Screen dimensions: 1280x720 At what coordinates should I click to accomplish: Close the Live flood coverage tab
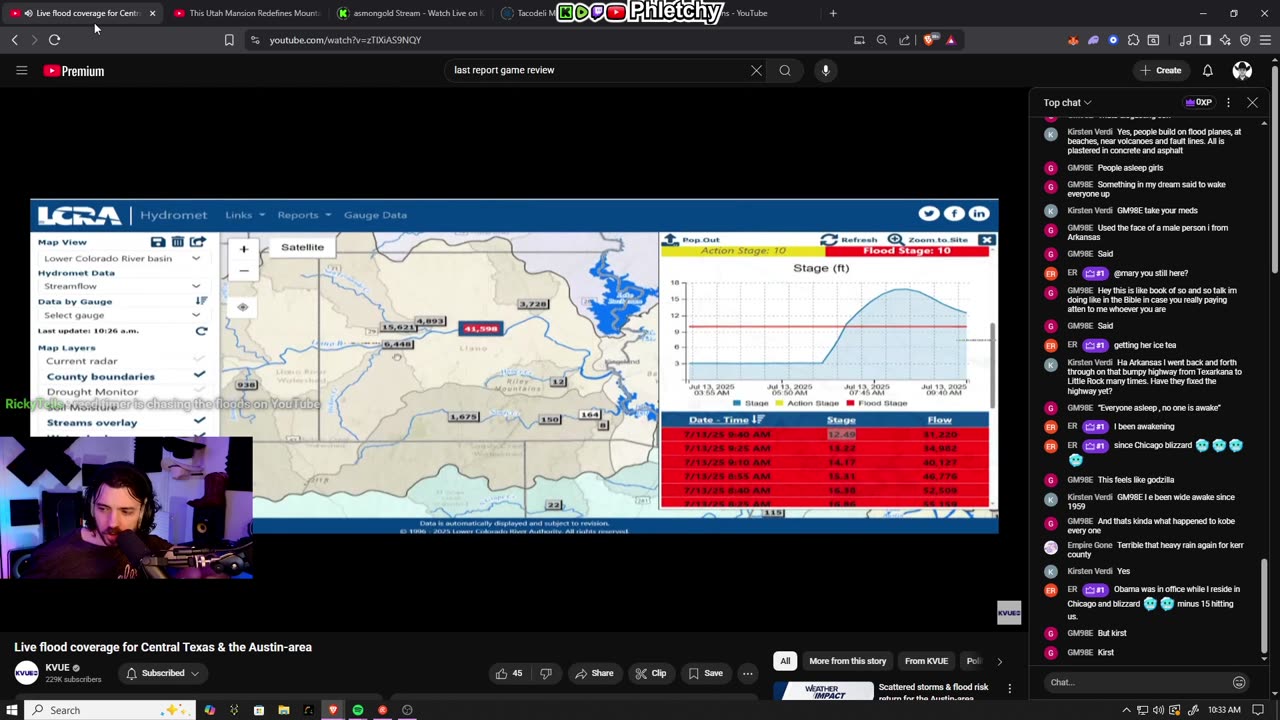point(152,13)
